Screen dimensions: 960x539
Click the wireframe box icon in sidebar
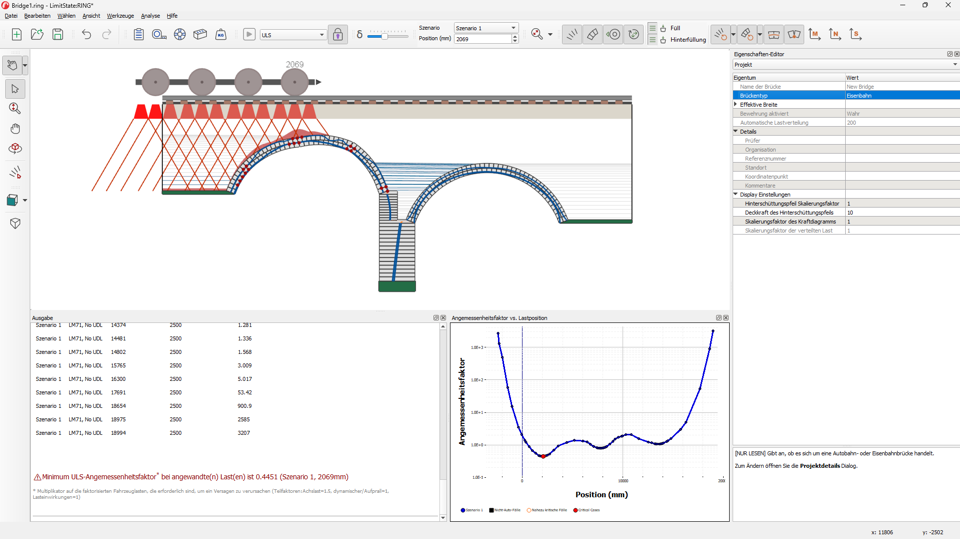(15, 224)
